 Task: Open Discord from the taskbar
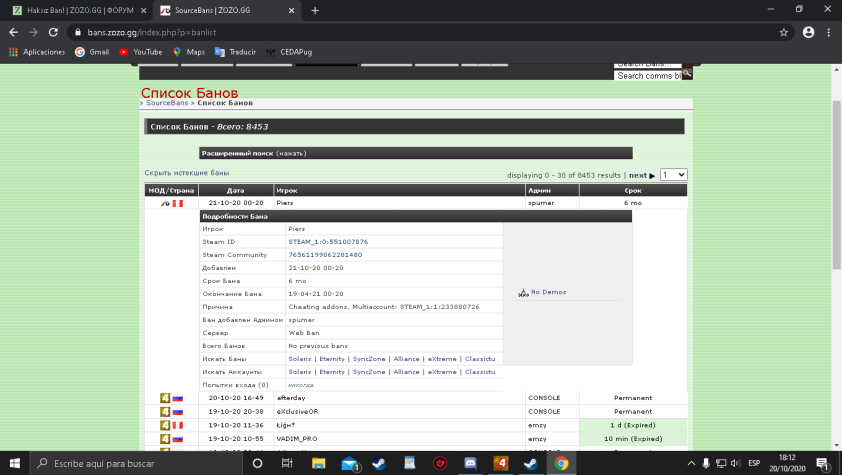tap(470, 464)
